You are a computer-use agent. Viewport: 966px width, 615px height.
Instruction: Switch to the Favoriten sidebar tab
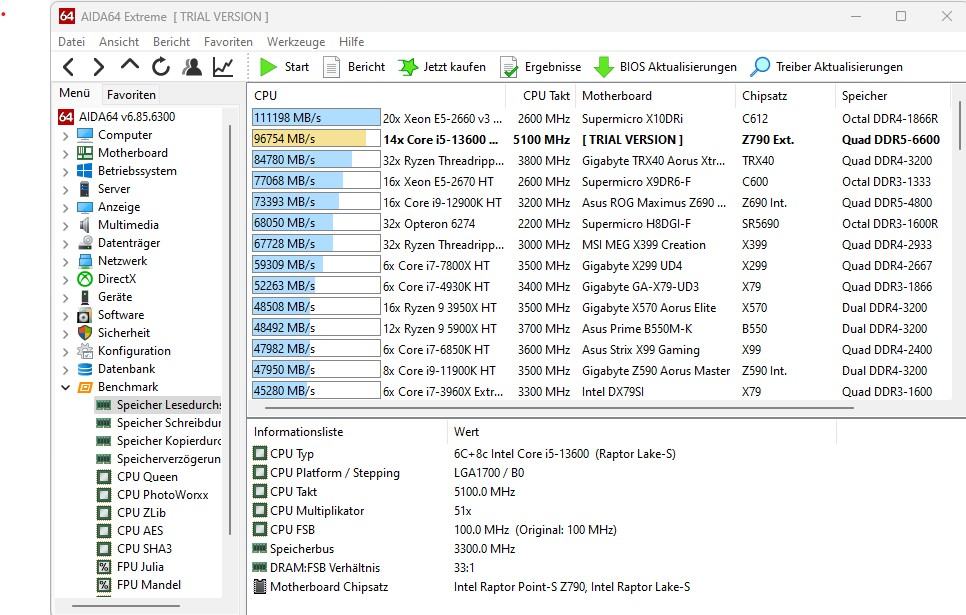click(x=131, y=95)
